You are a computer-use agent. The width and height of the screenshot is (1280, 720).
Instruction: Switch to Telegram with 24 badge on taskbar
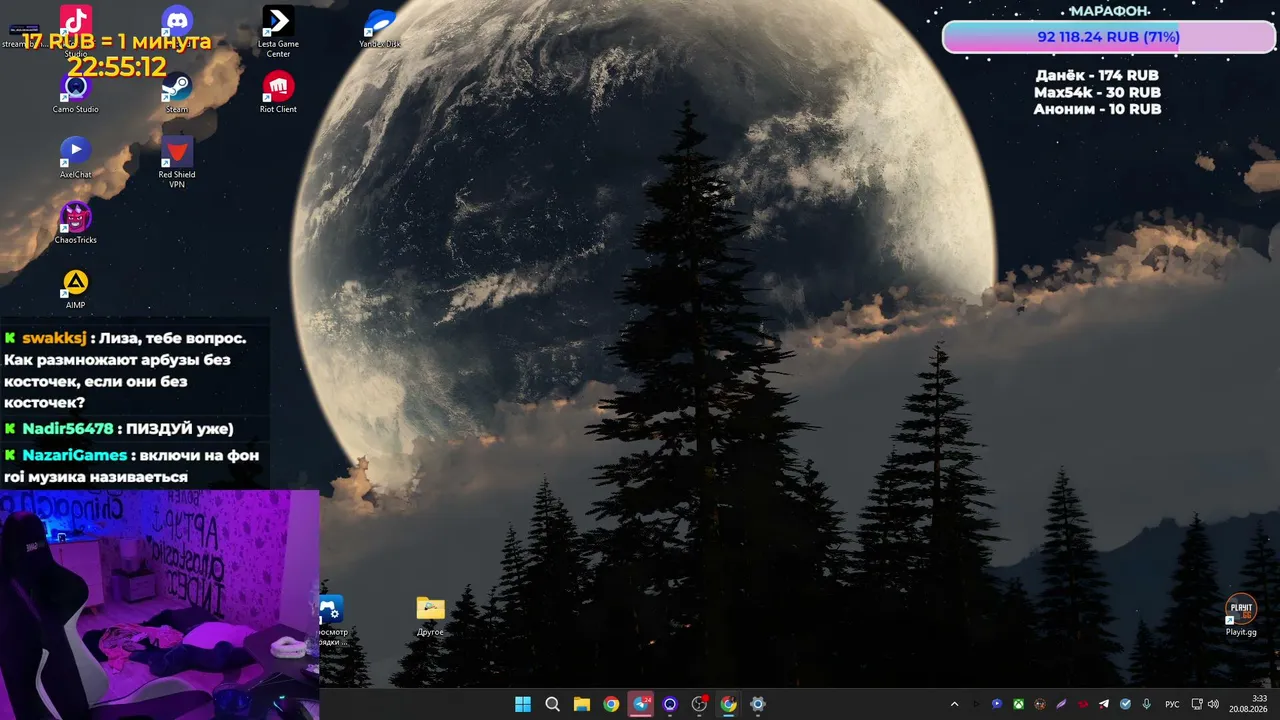641,704
